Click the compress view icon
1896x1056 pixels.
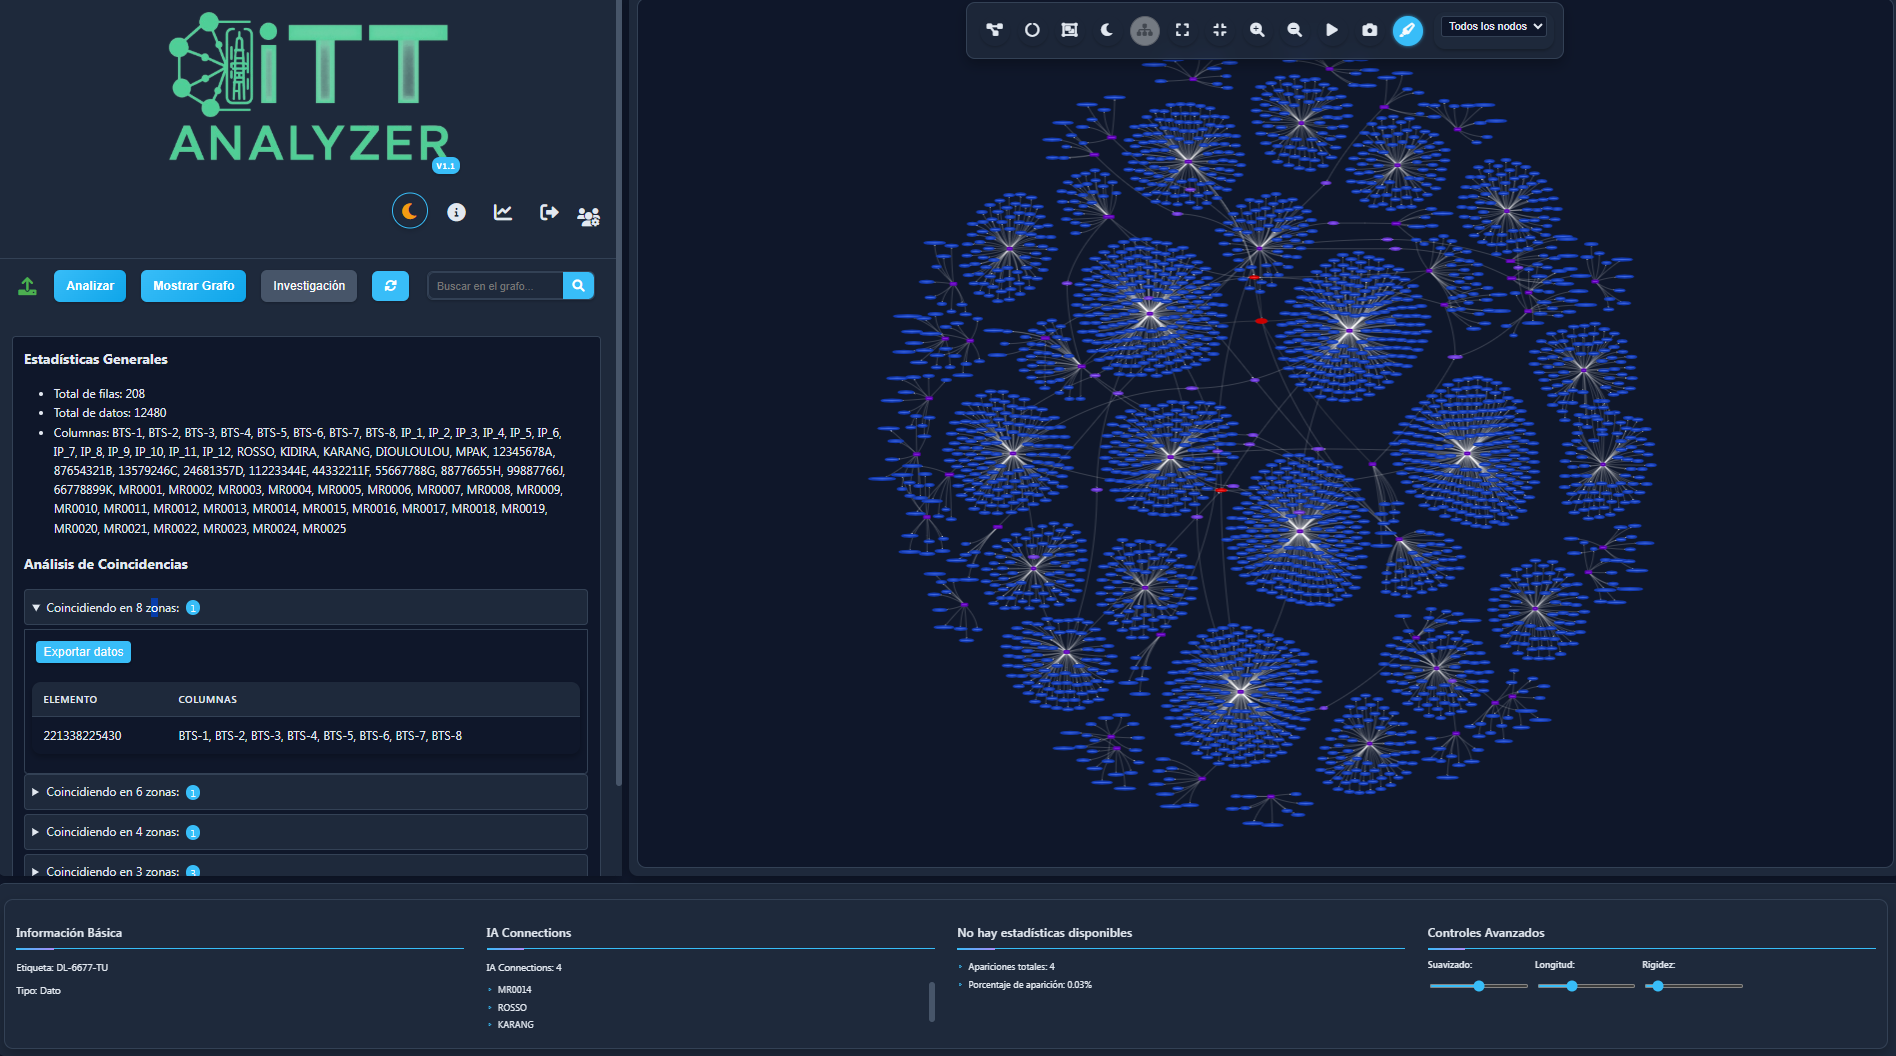1220,30
